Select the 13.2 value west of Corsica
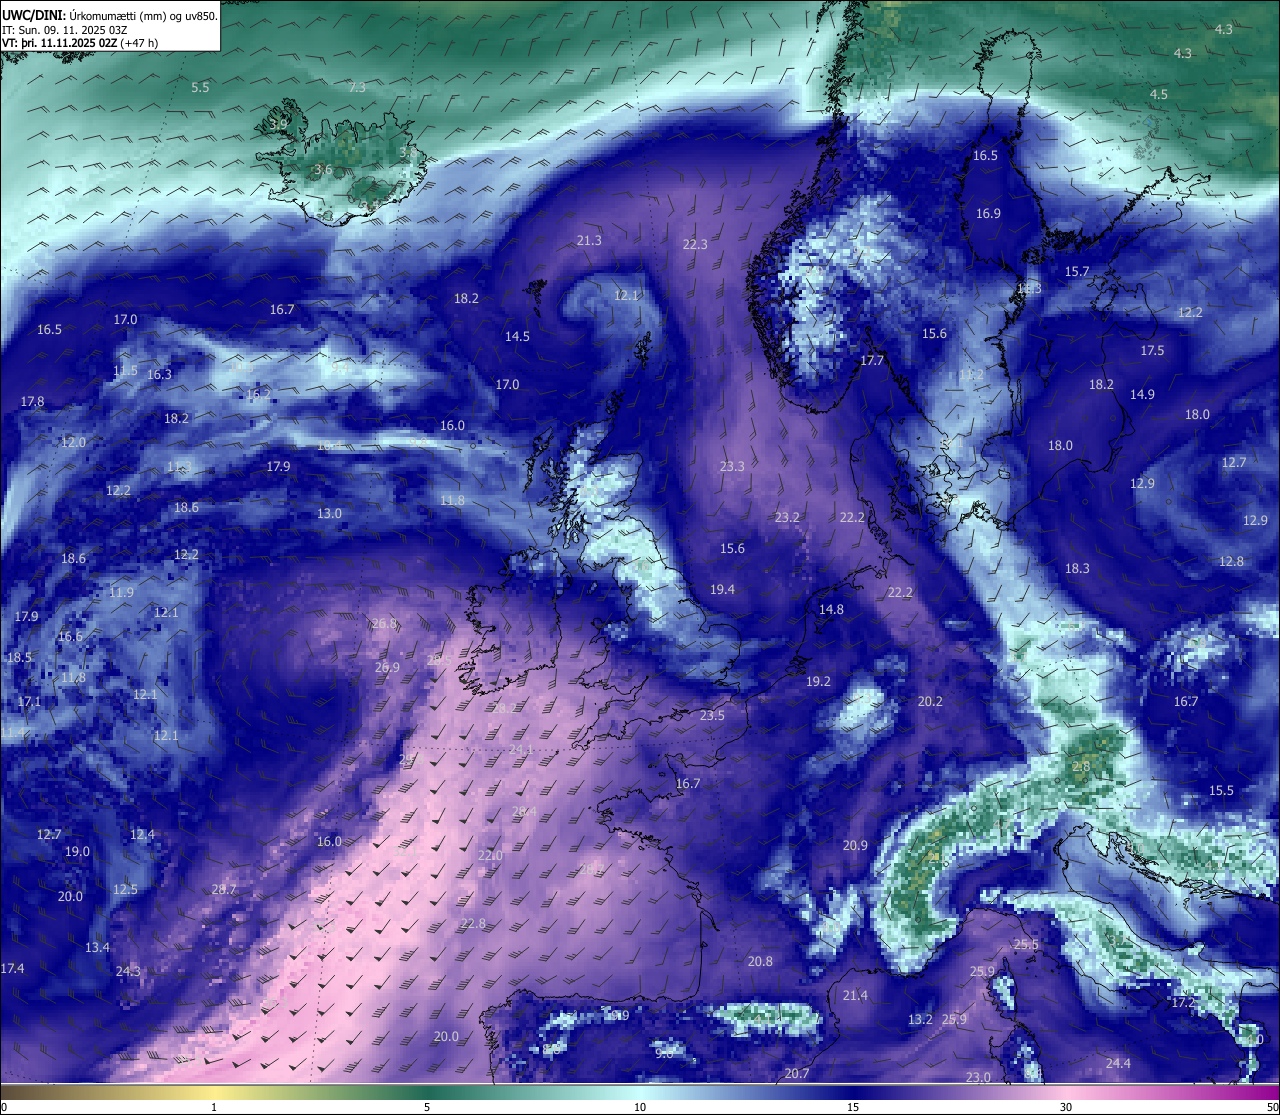The width and height of the screenshot is (1280, 1115). coord(920,1020)
